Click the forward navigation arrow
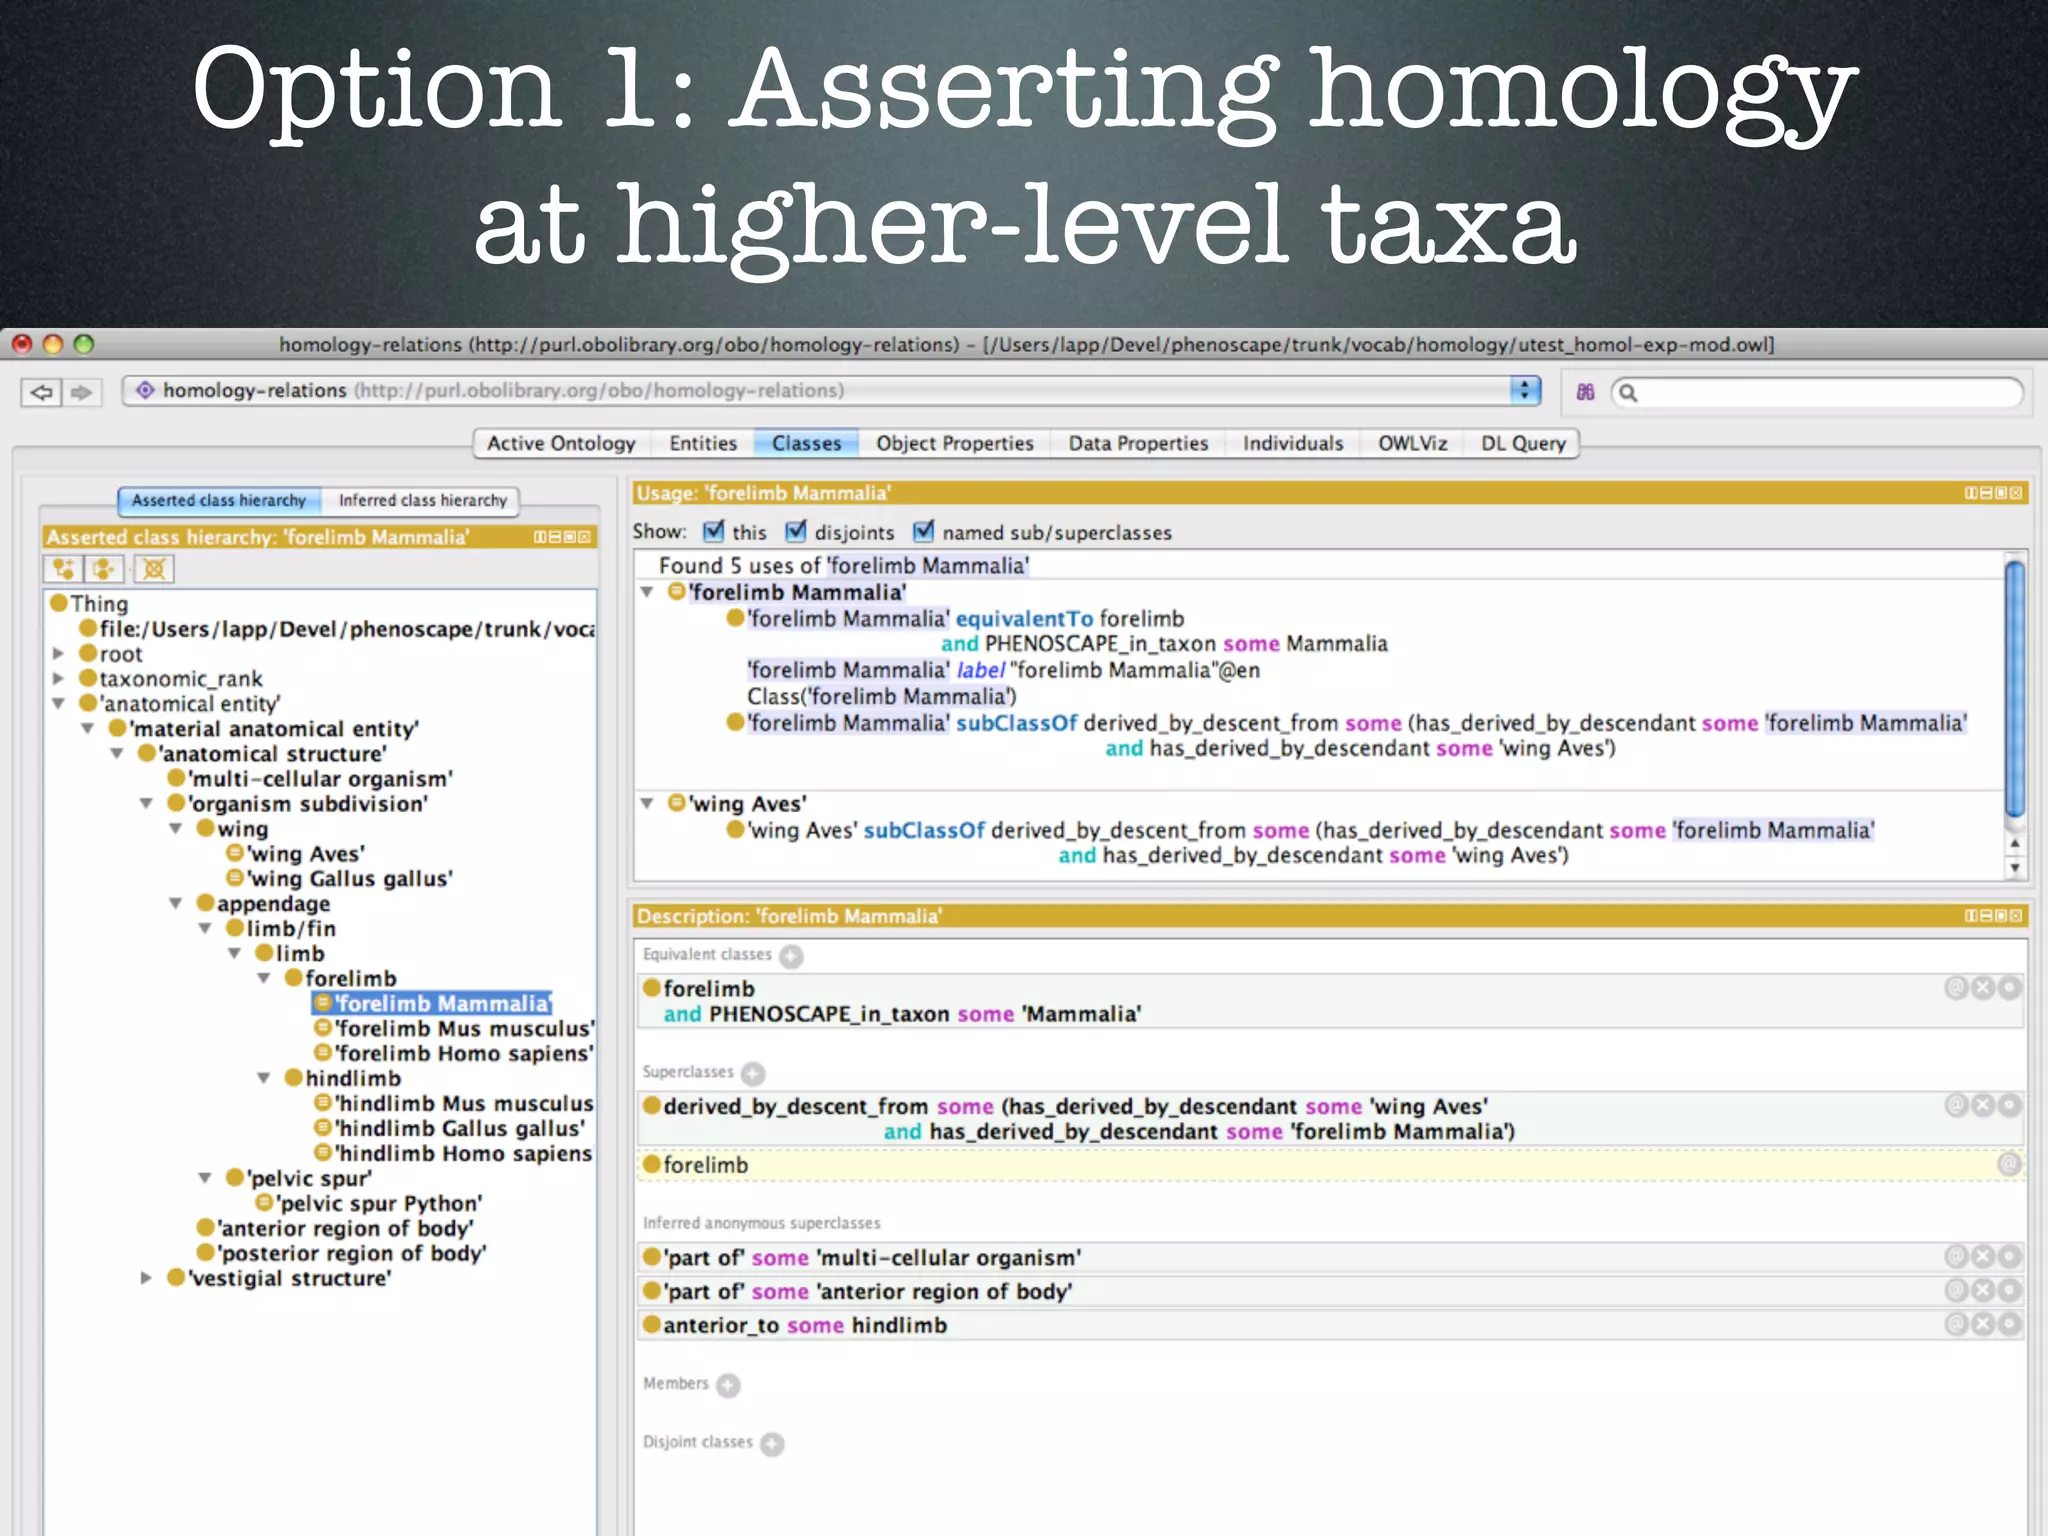2048x1536 pixels. coord(81,393)
